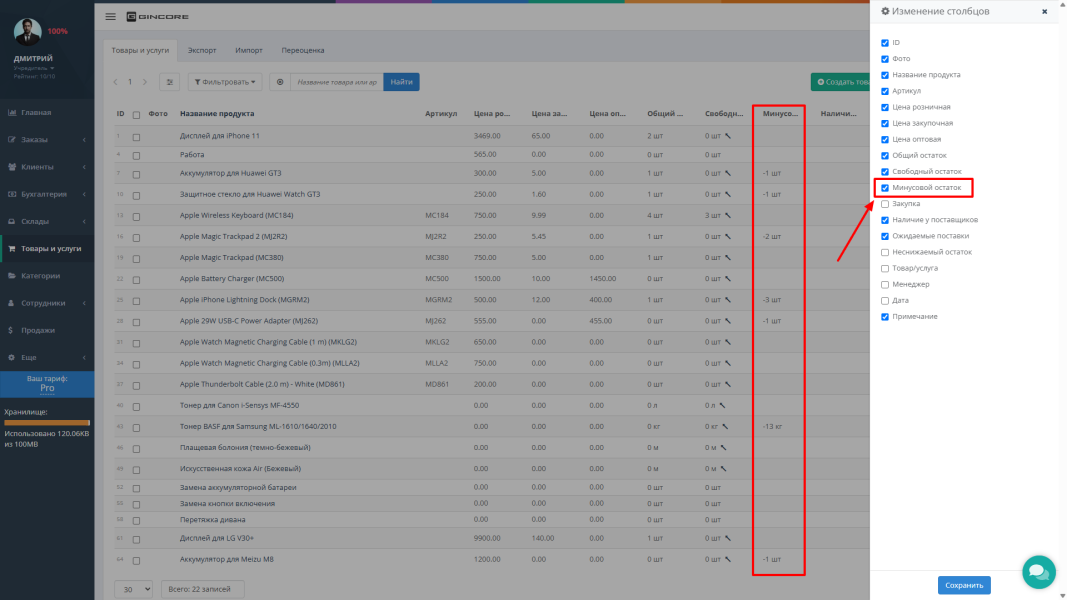This screenshot has height=600, width=1067.
Task: Enable the Менеджер column checkbox
Action: (885, 284)
